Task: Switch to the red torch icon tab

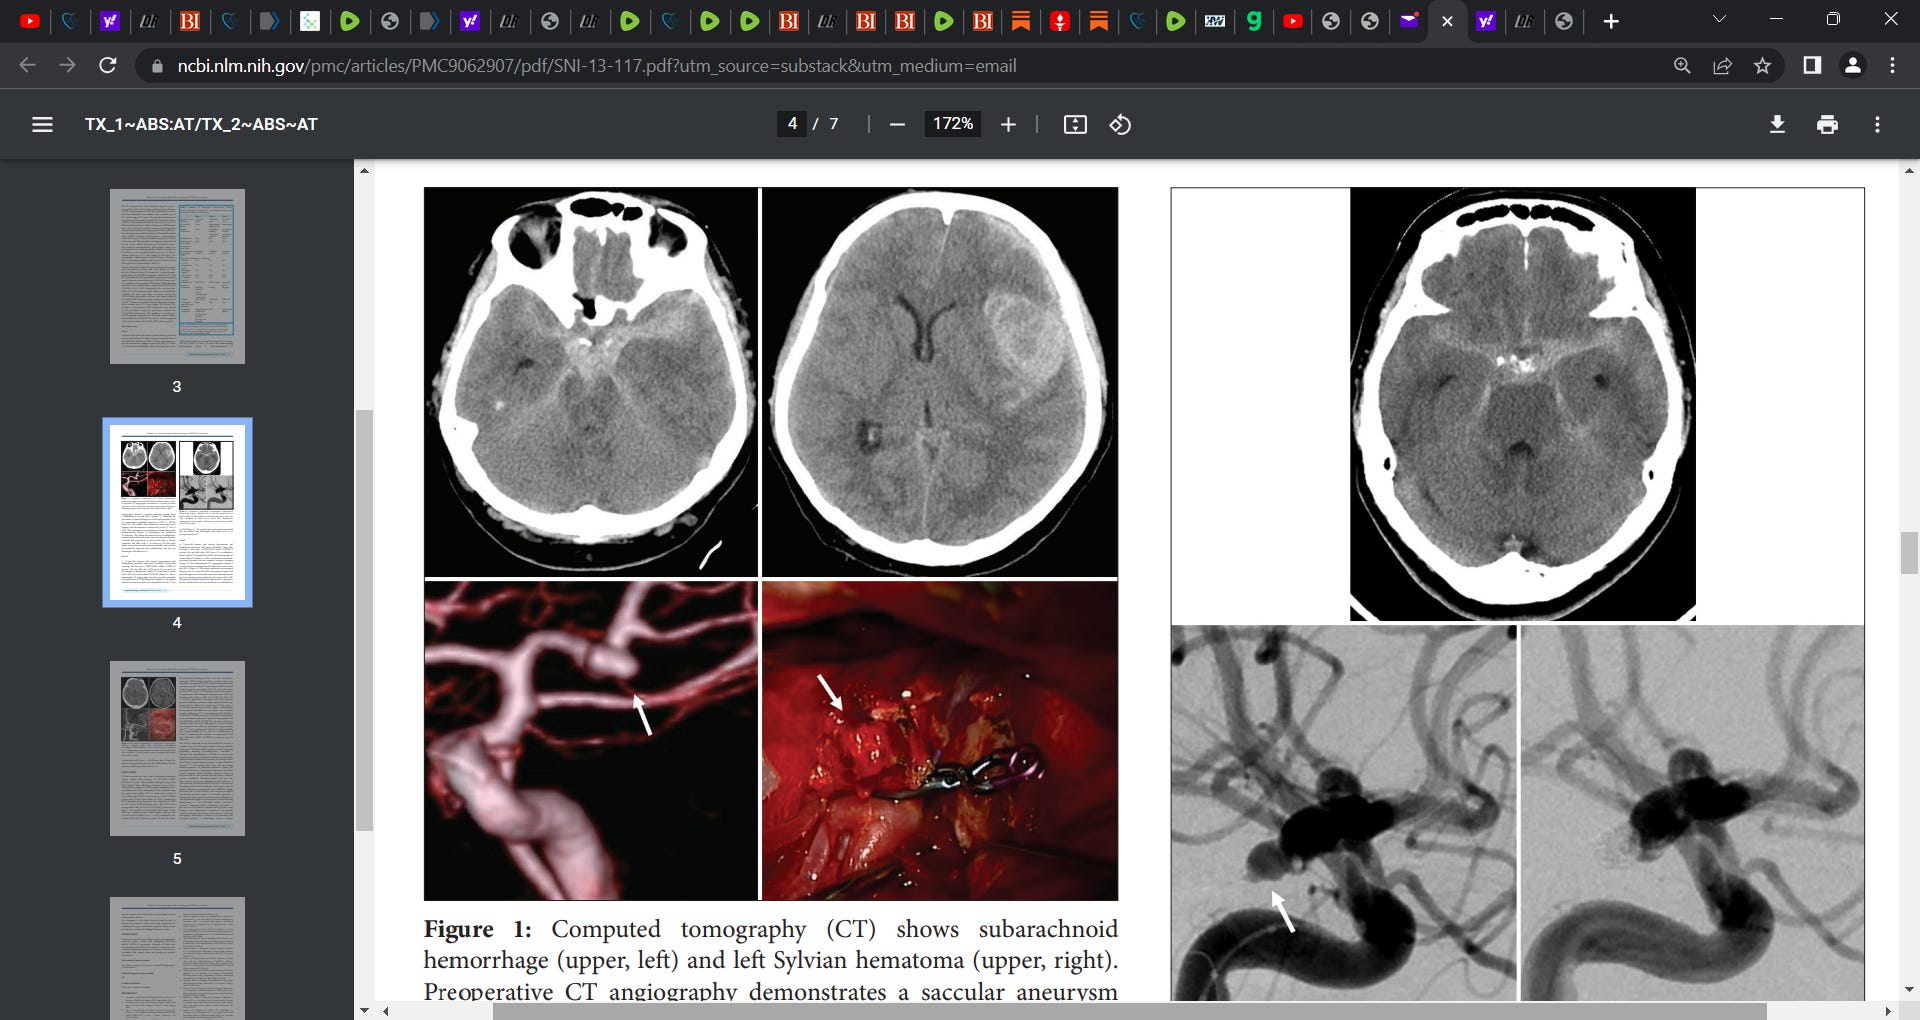Action: click(1060, 21)
